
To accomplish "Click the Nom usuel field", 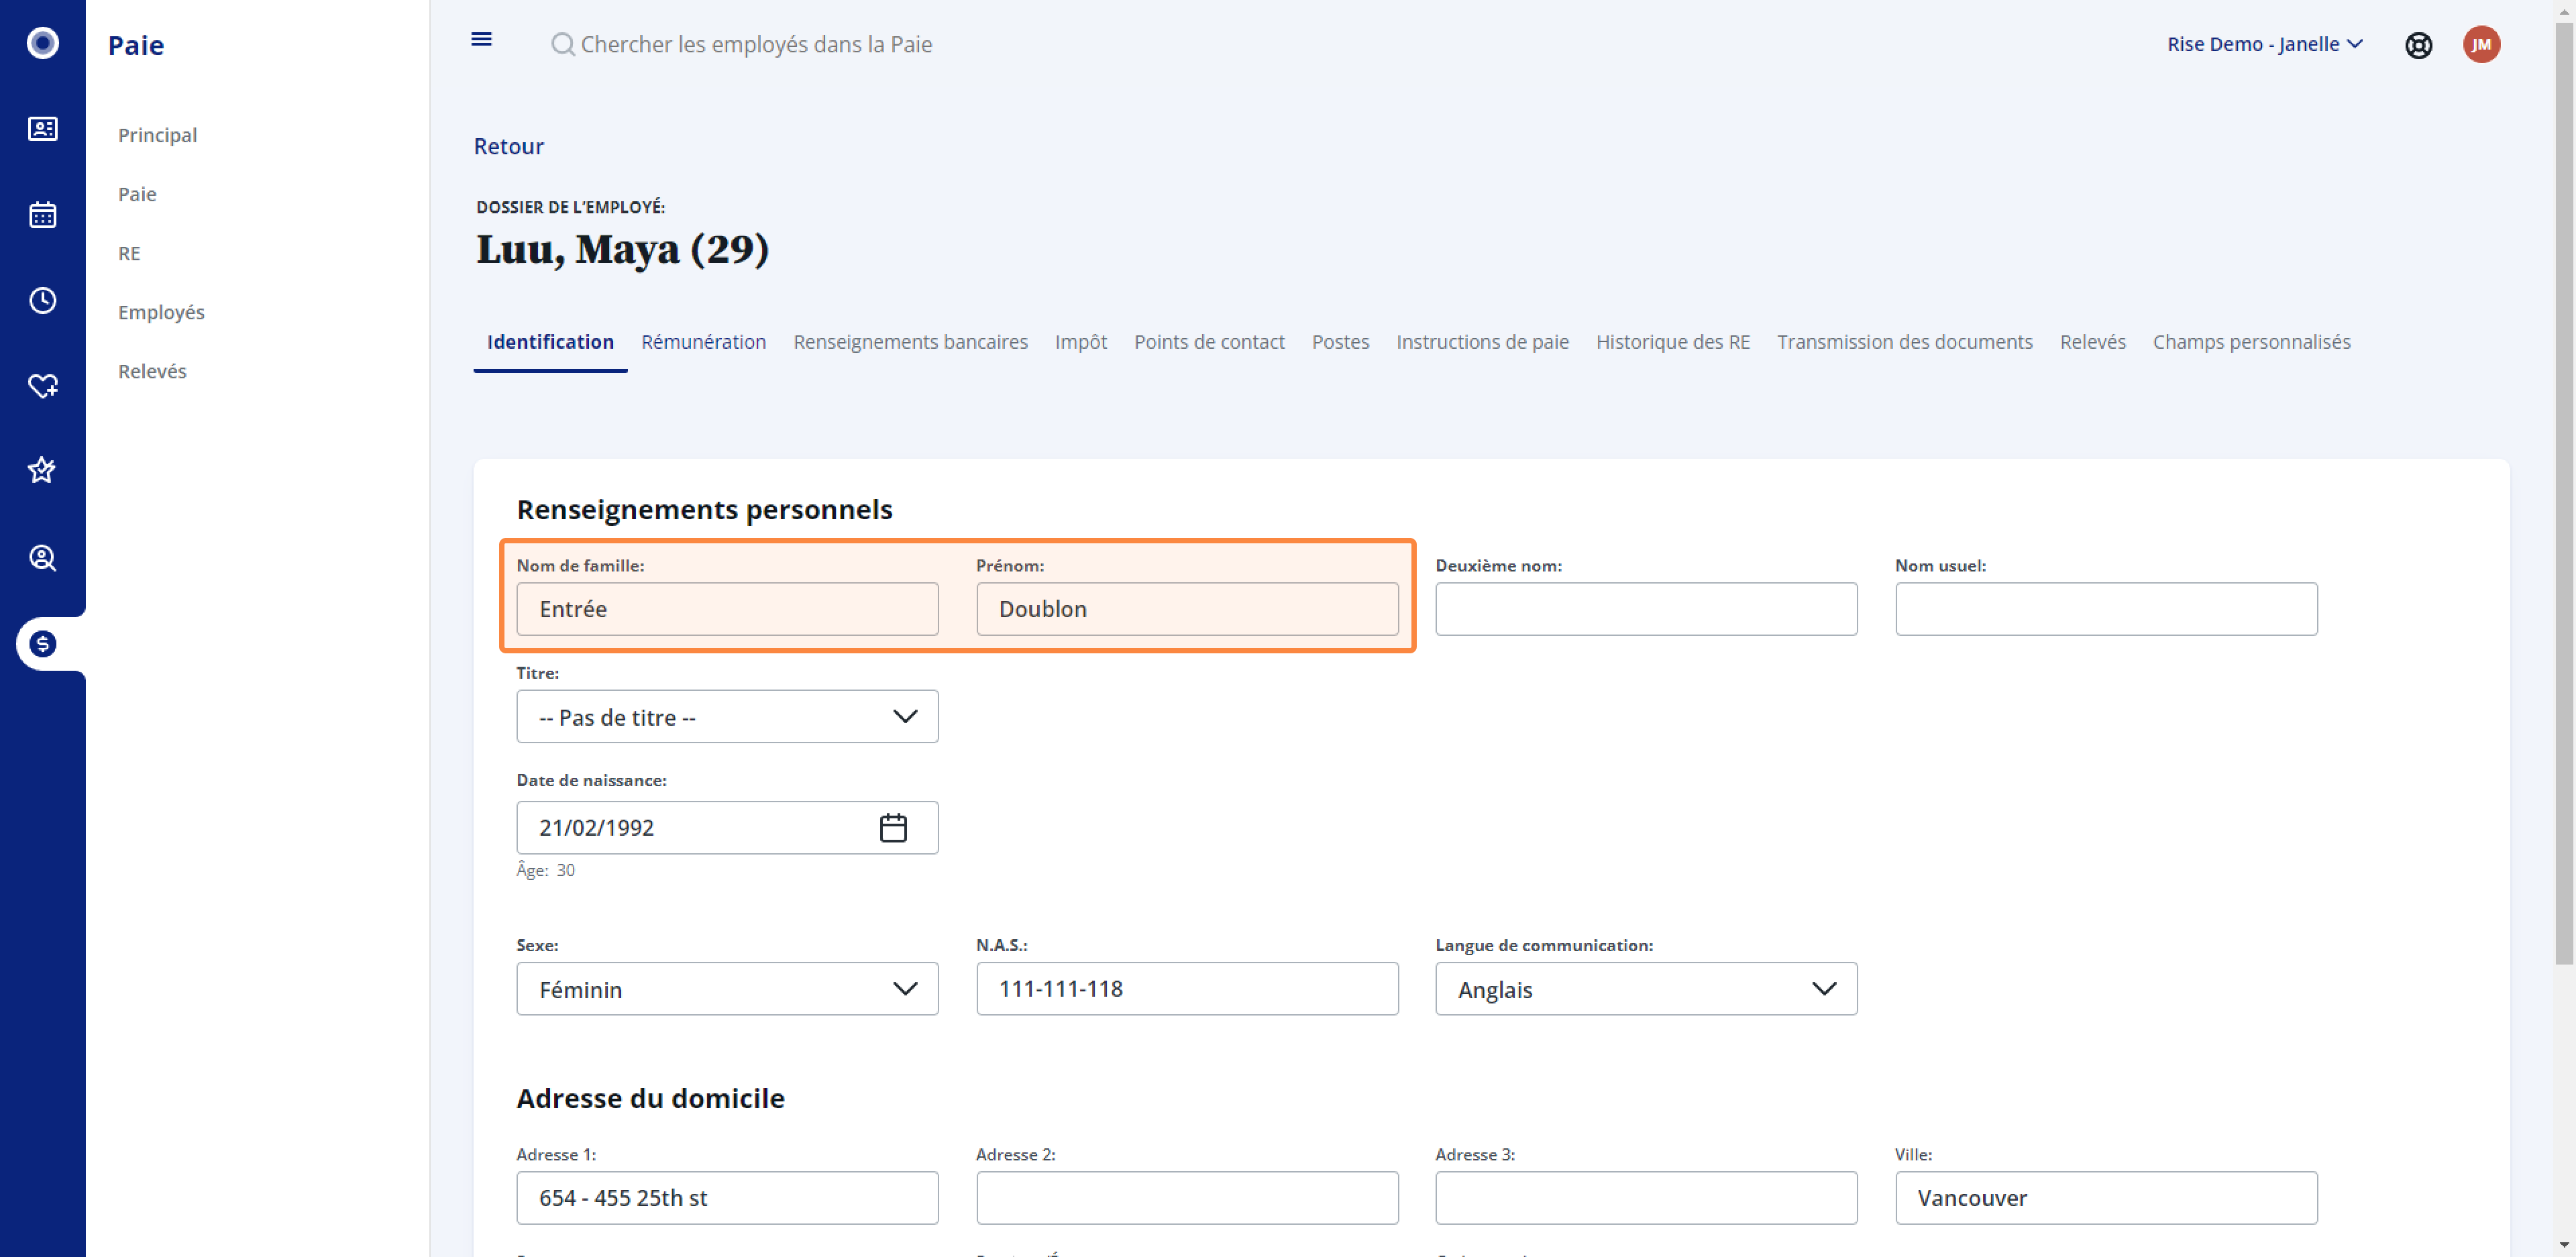I will tap(2106, 609).
